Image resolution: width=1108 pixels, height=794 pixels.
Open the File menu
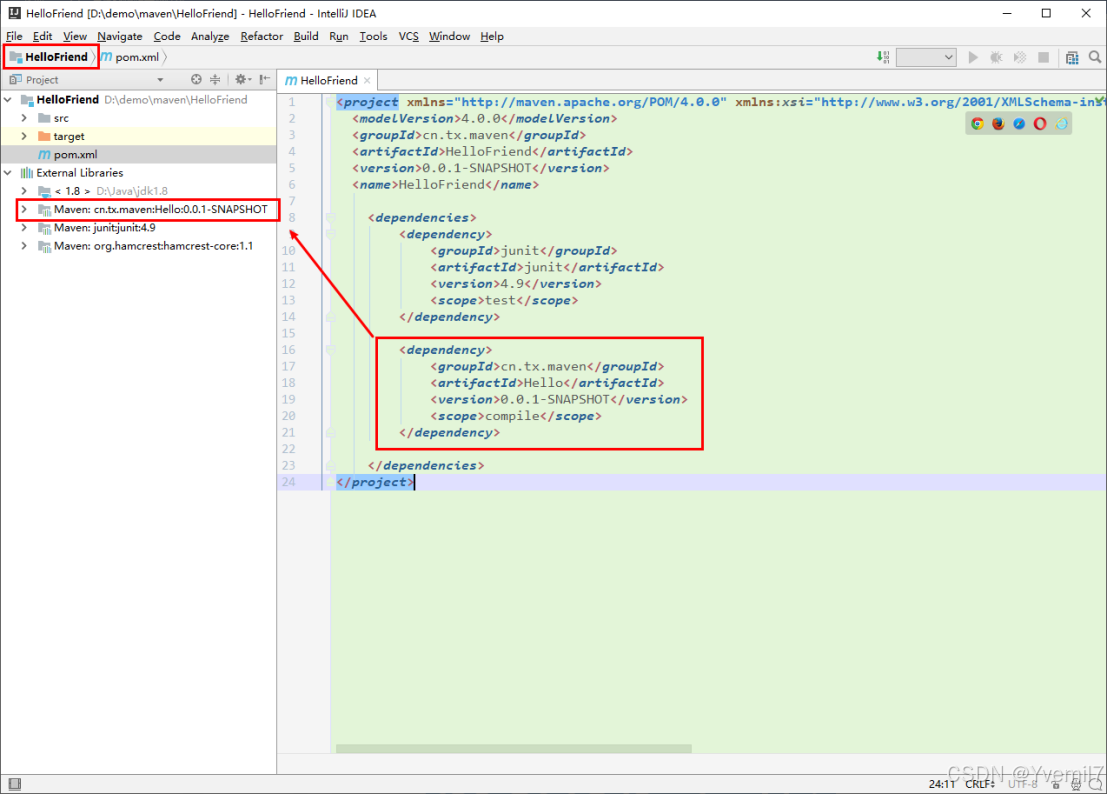tap(14, 36)
